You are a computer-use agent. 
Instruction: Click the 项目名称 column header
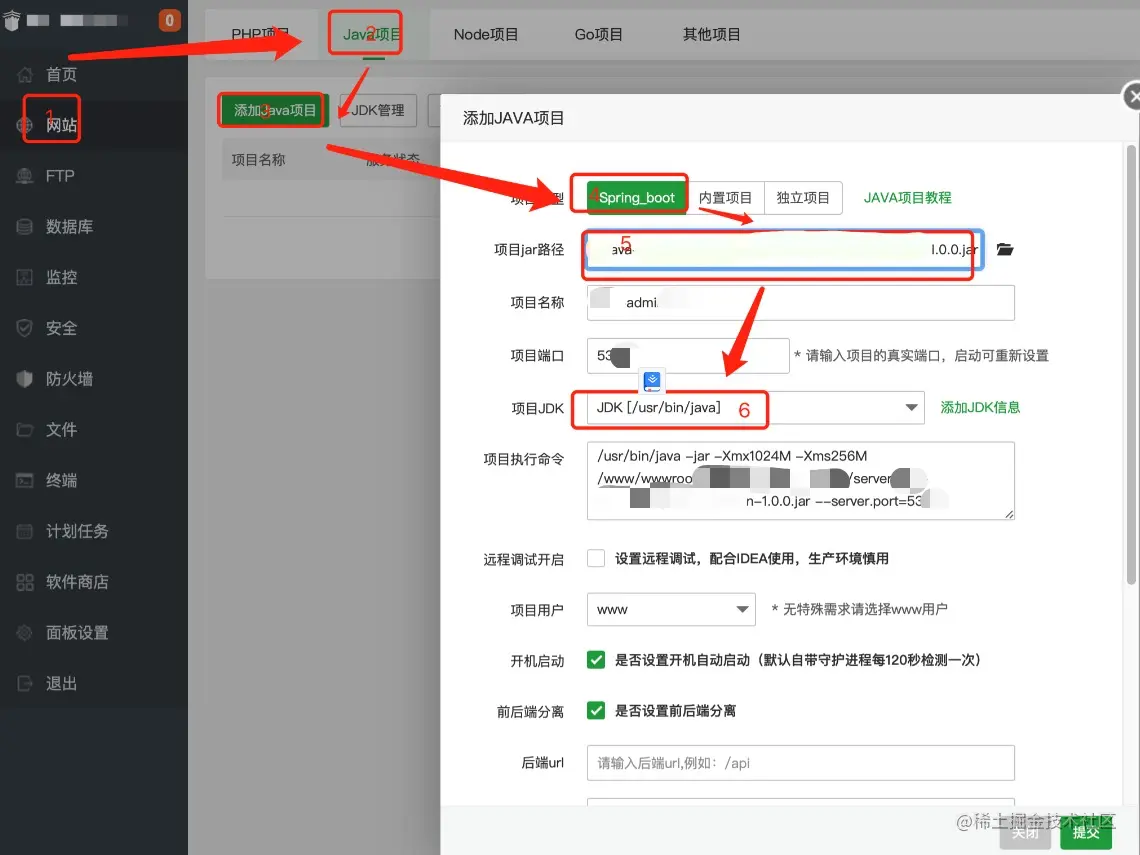point(258,160)
